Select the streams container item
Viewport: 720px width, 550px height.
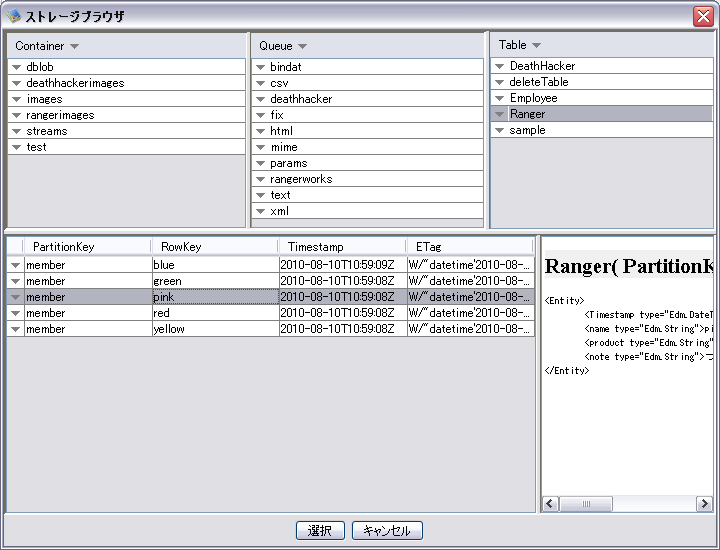(47, 131)
